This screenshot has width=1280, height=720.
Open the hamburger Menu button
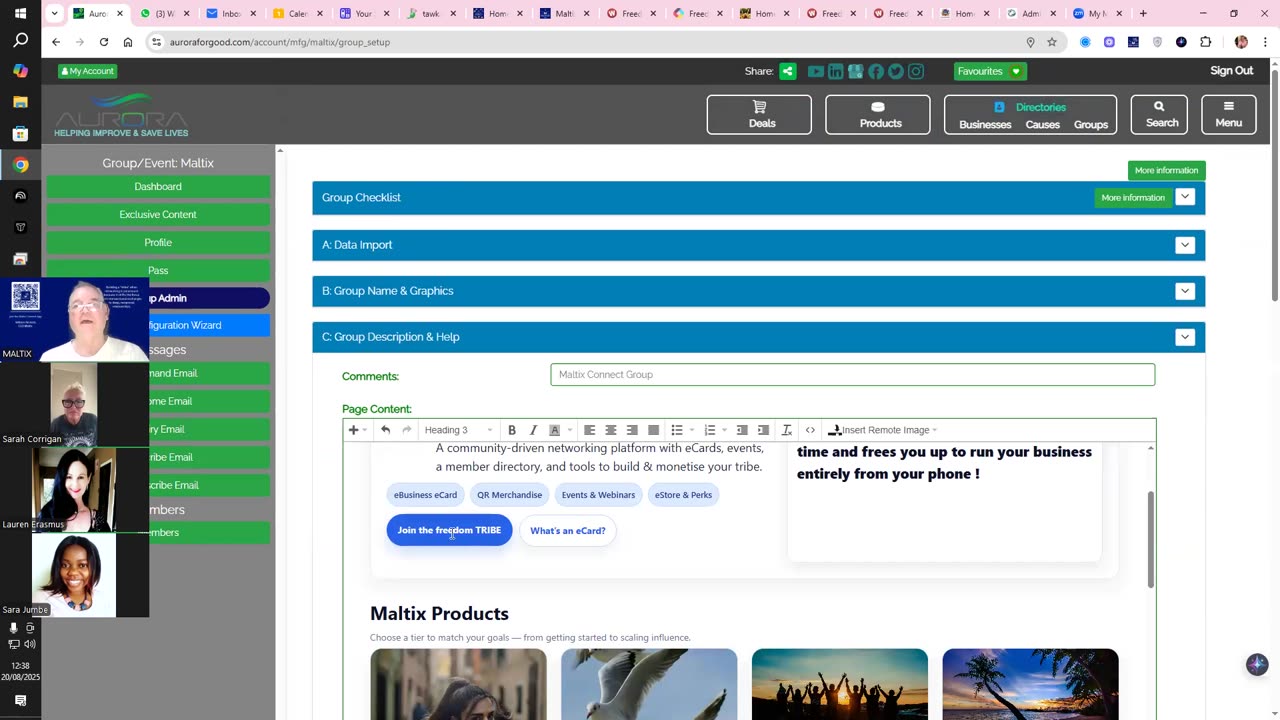tap(1229, 115)
